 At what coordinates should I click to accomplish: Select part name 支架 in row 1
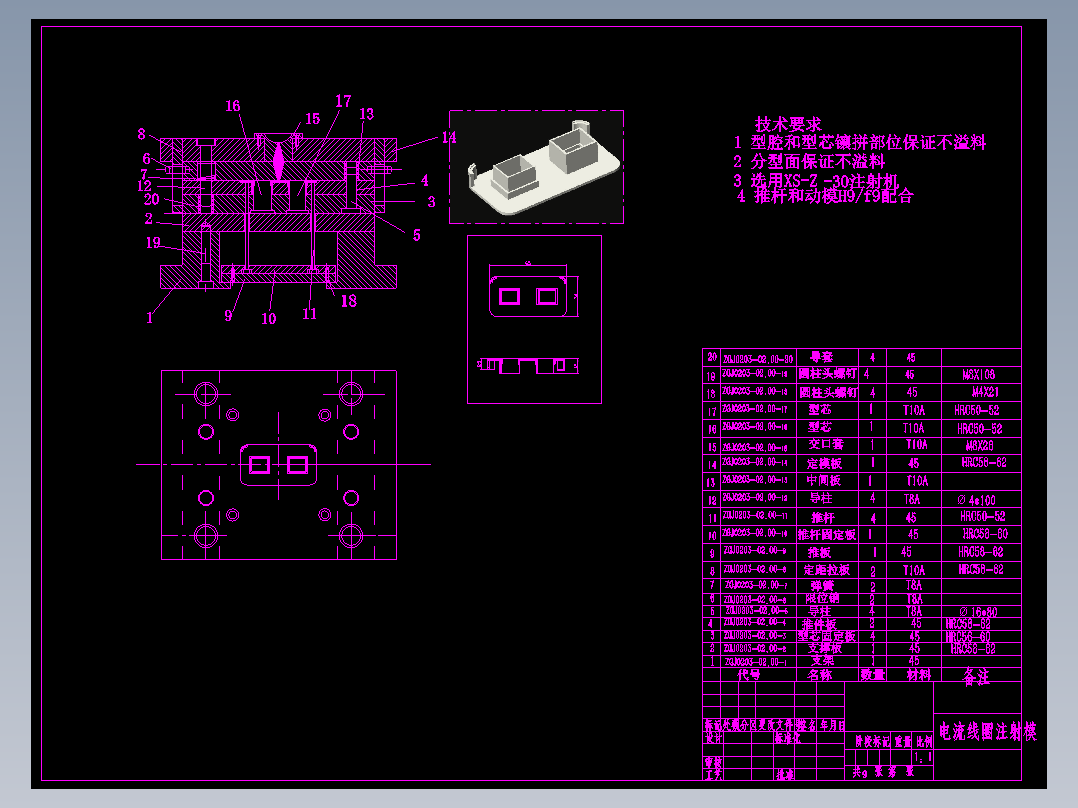(822, 661)
